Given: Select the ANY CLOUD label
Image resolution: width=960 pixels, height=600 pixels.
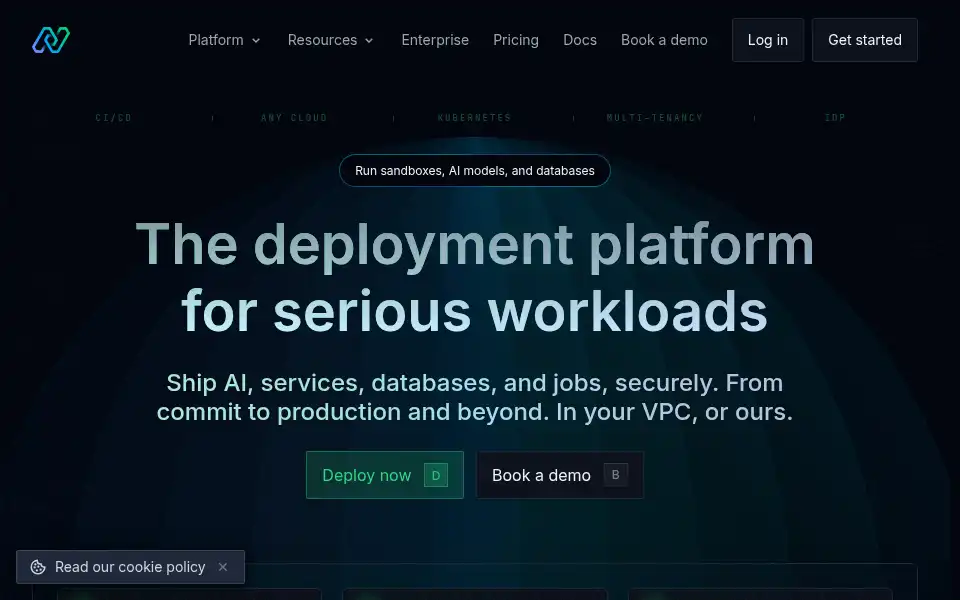Looking at the screenshot, I should point(294,118).
